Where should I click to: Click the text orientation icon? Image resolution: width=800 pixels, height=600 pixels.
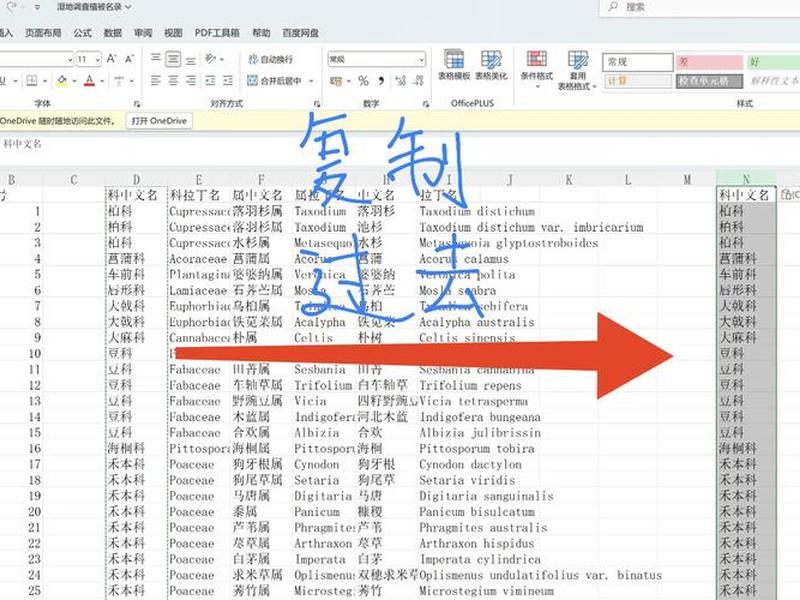tap(211, 59)
